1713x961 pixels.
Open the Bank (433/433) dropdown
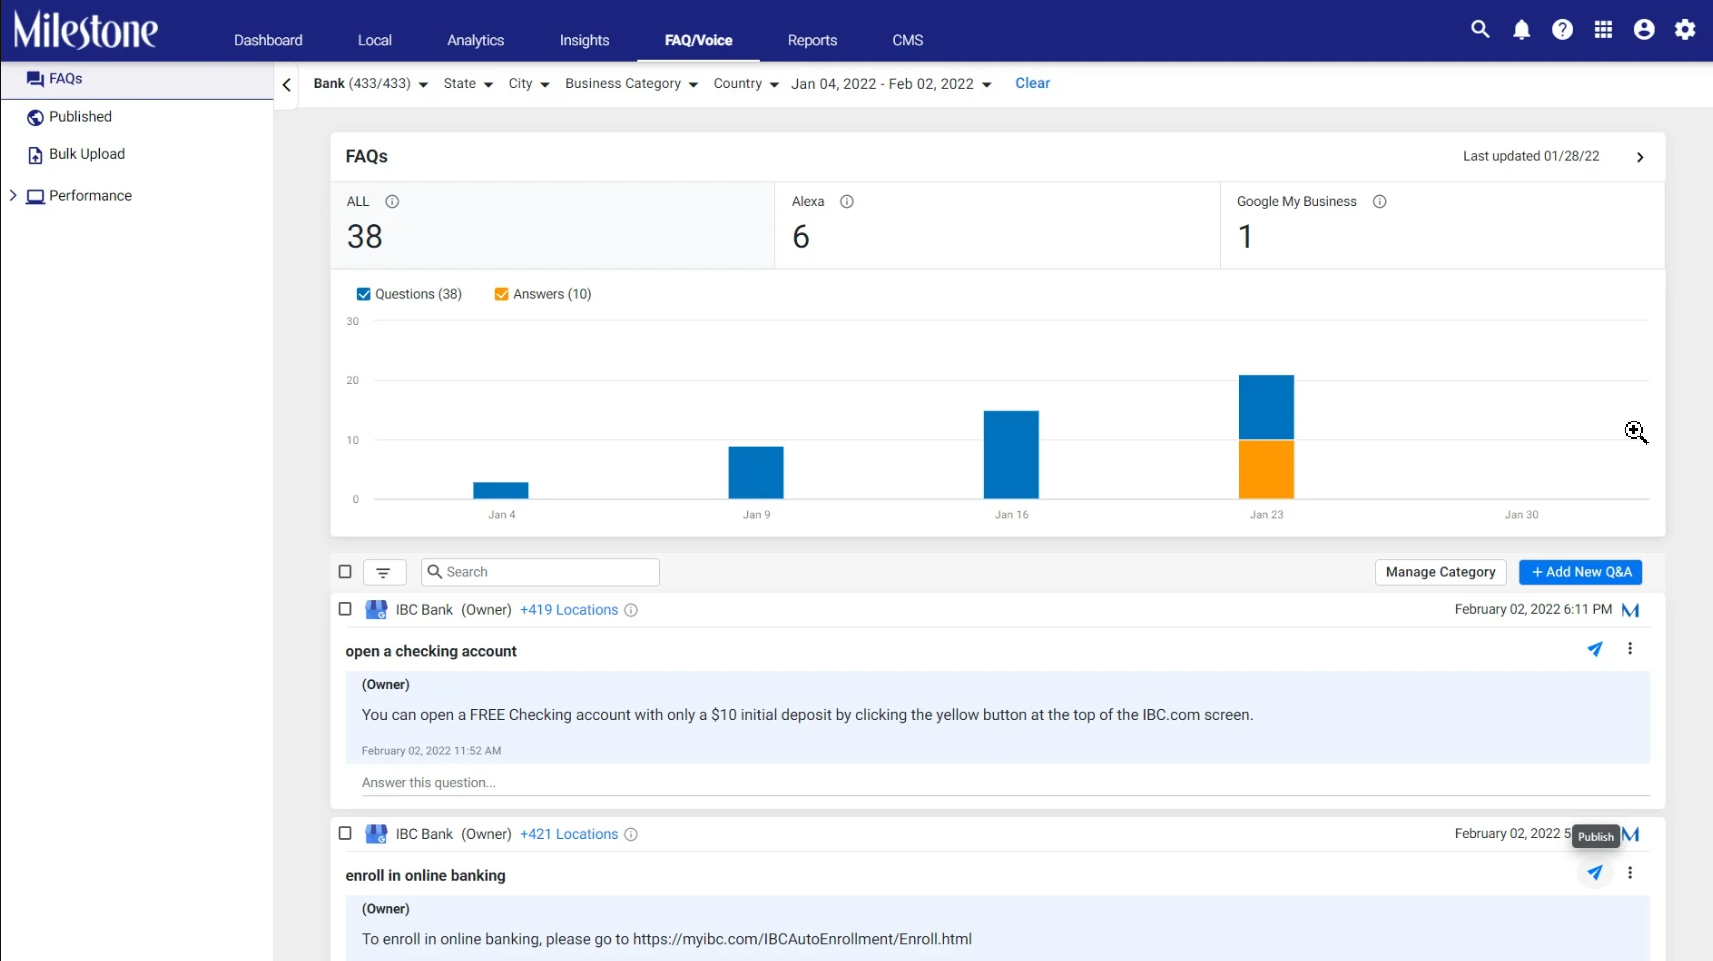pos(371,84)
